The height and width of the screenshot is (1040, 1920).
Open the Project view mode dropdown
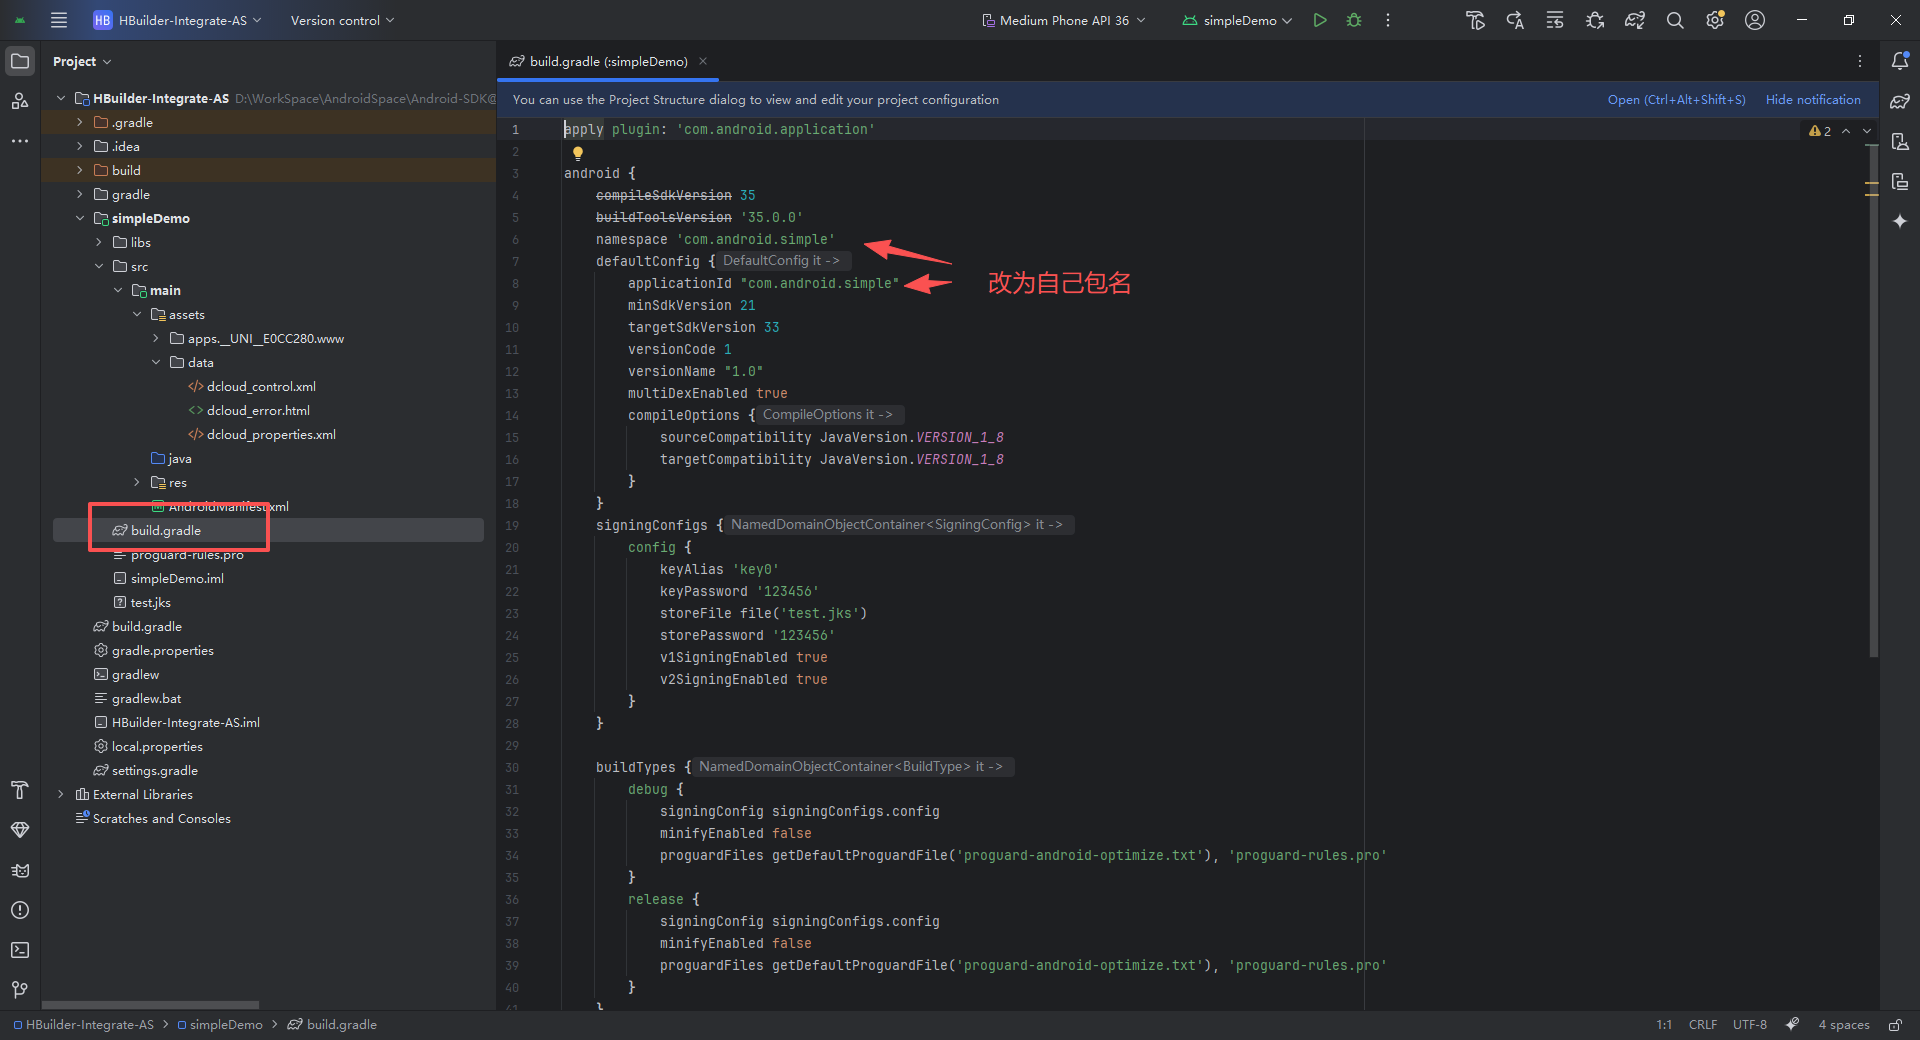pos(82,61)
